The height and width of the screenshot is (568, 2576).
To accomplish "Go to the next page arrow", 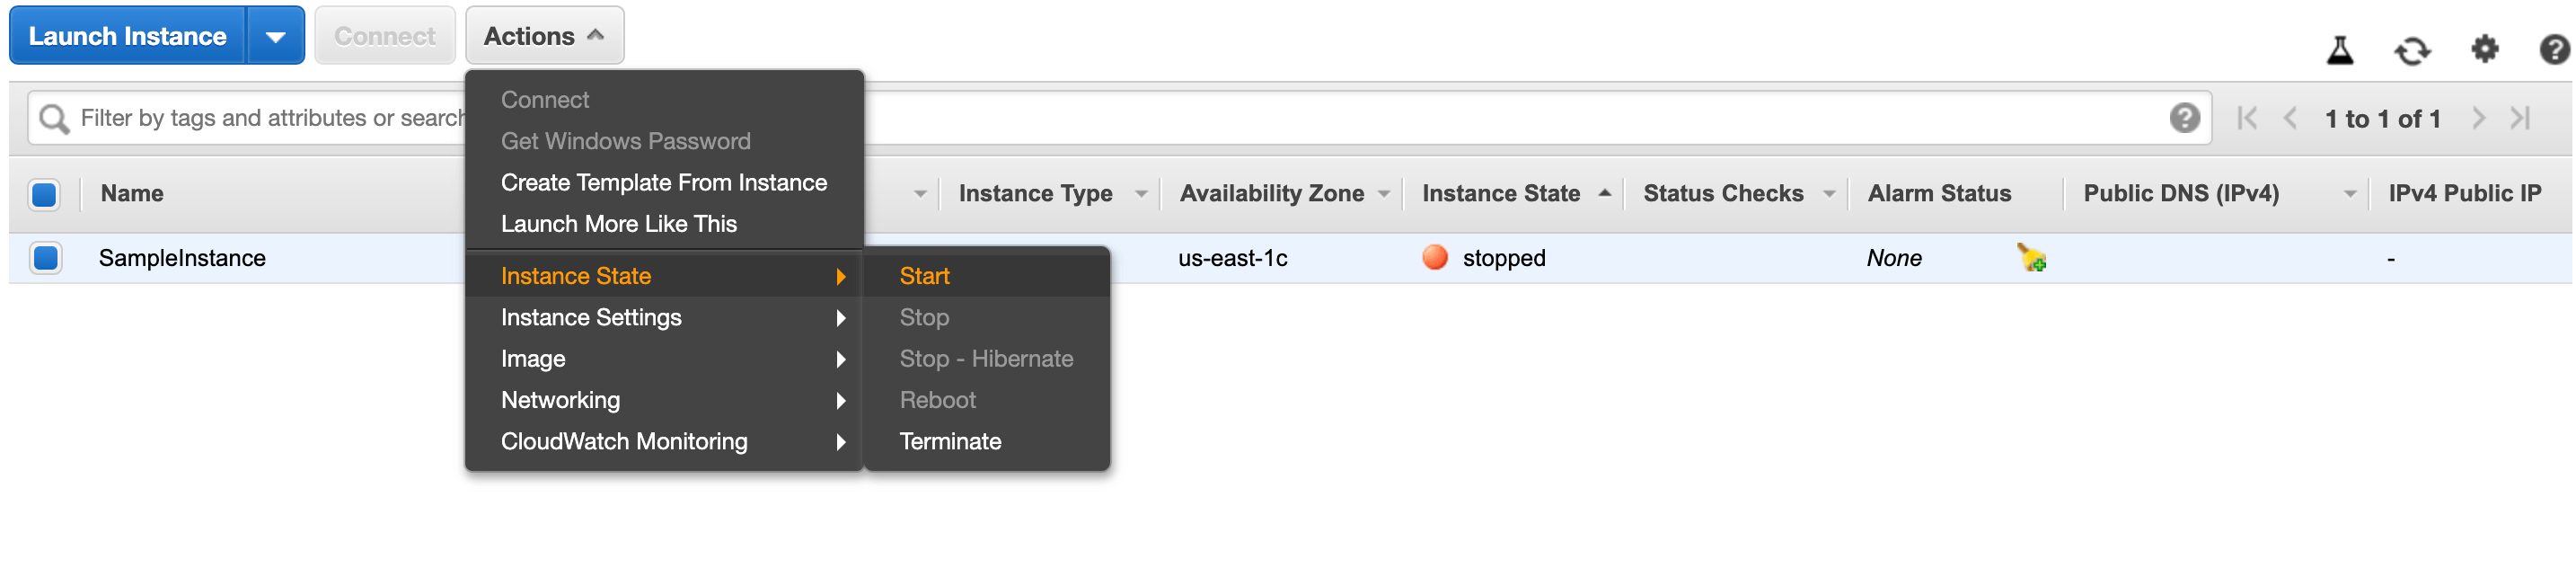I will pos(2478,118).
